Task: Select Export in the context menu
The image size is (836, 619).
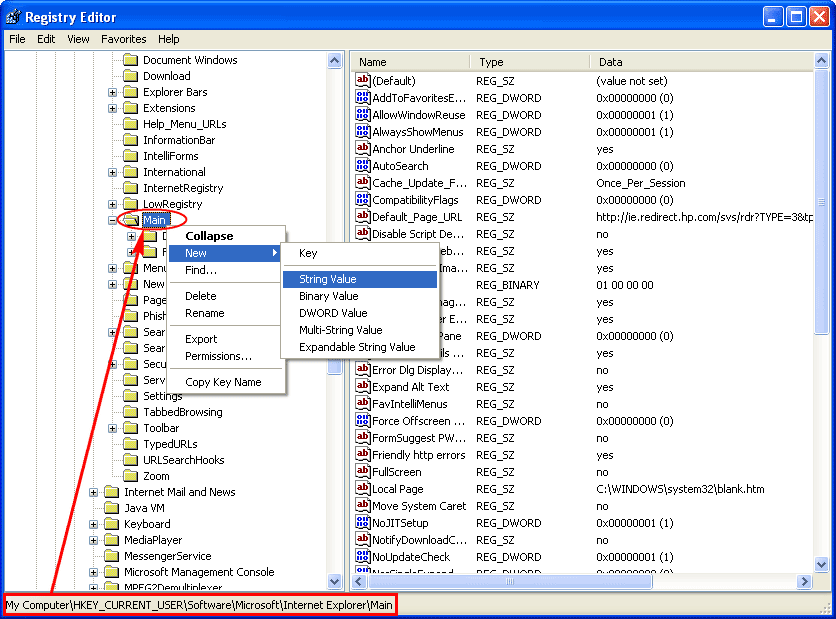Action: coord(226,339)
